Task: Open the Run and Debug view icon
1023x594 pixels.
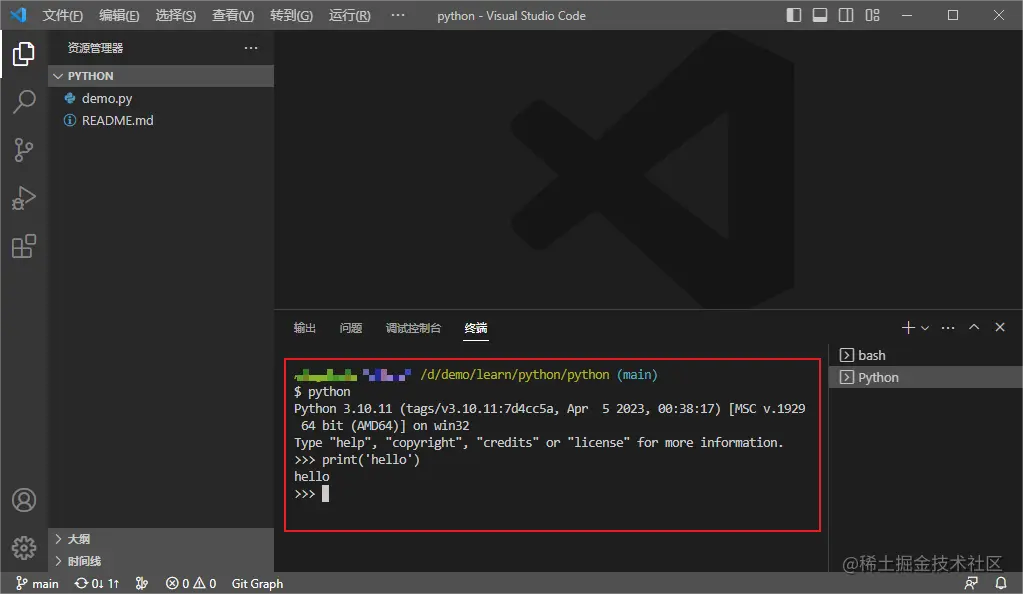Action: 23,198
